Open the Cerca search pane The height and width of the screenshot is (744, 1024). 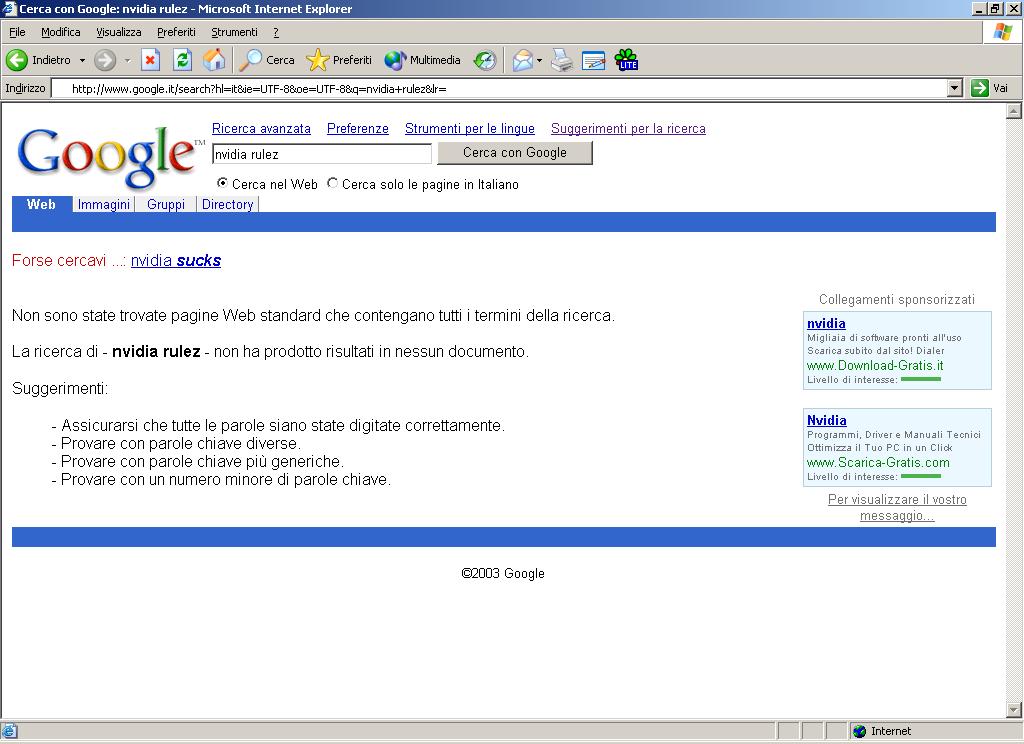[268, 60]
